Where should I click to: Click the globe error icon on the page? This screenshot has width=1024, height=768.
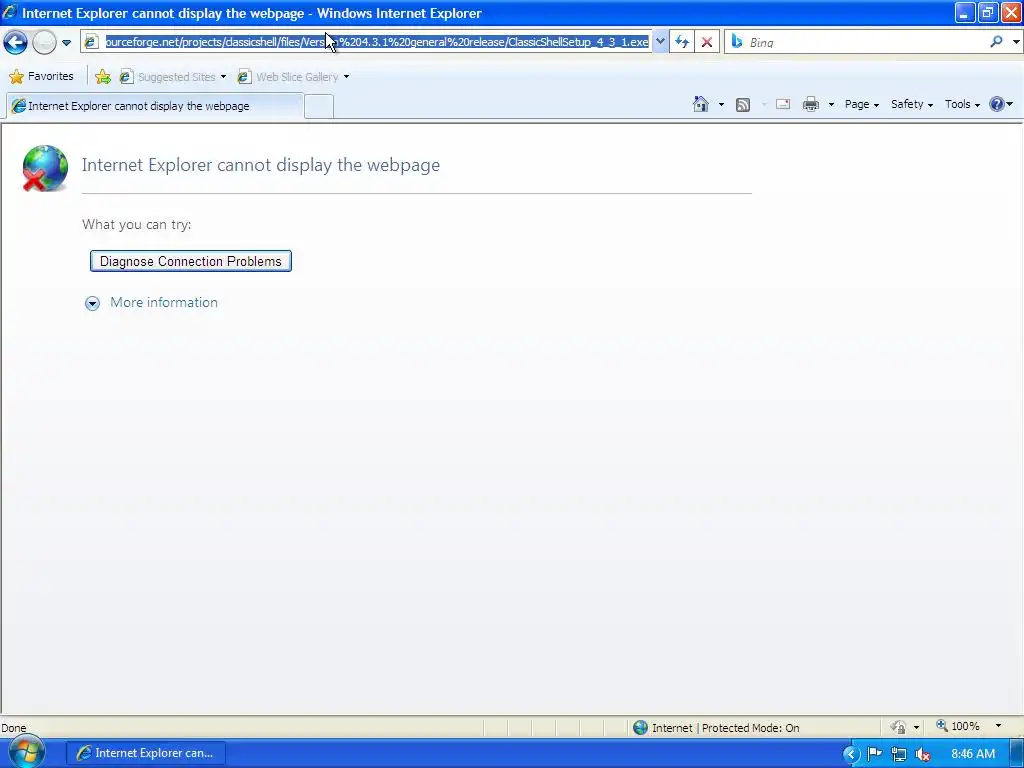(x=44, y=168)
